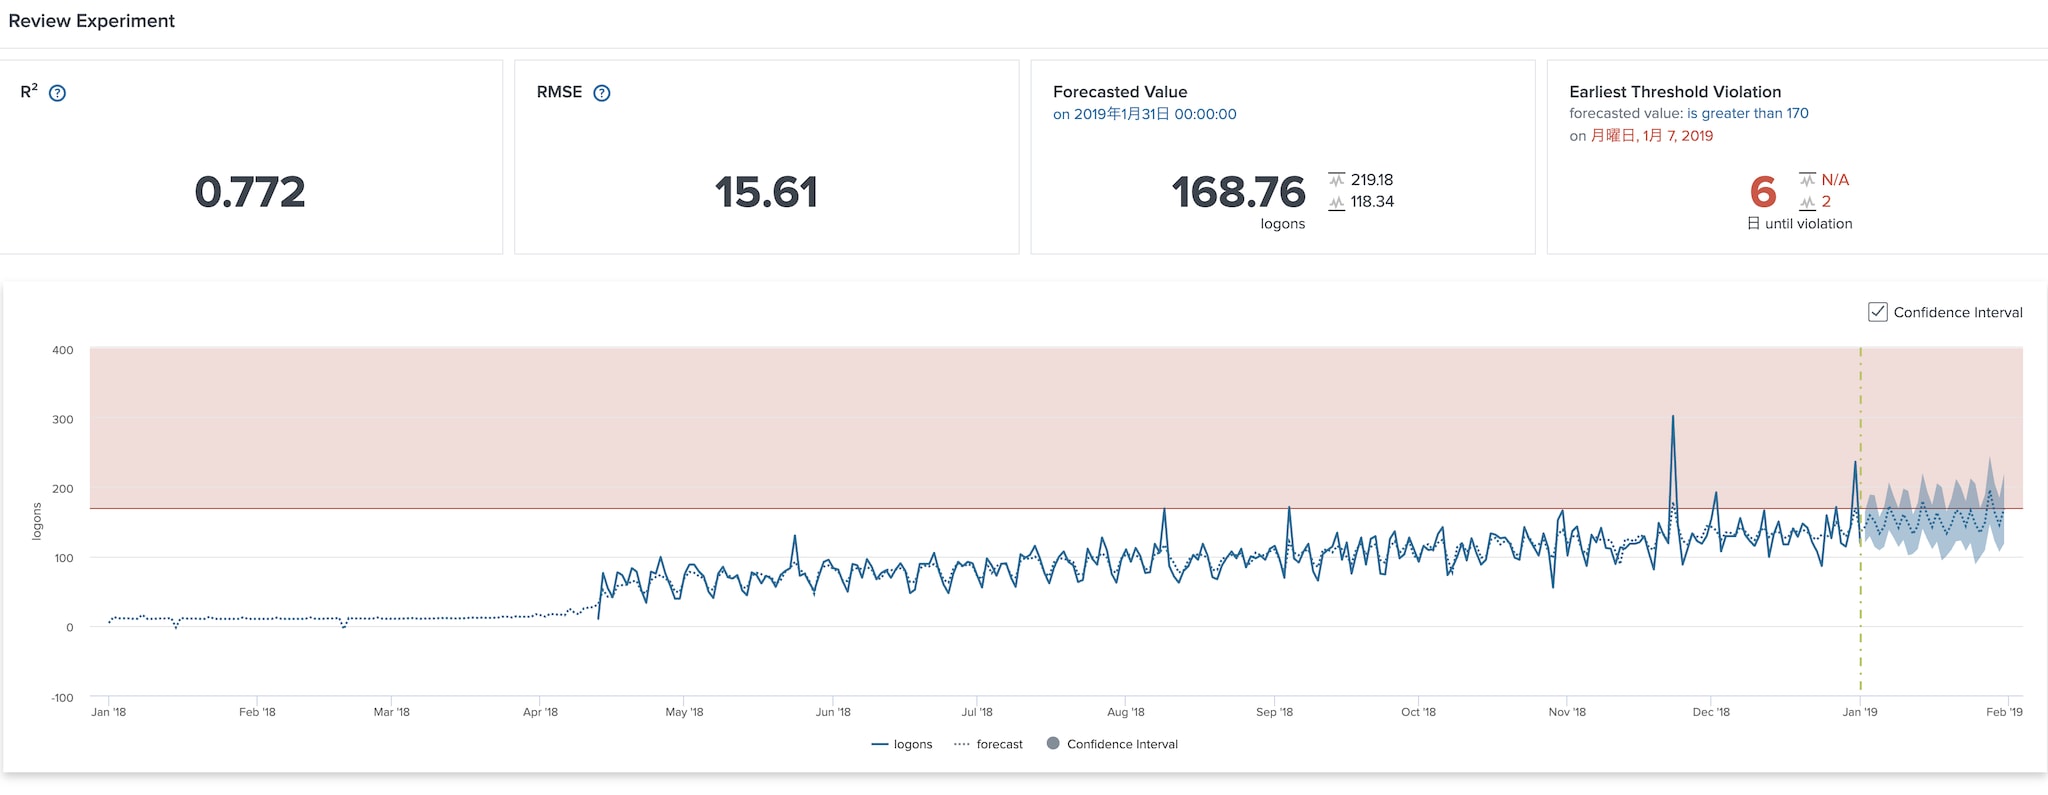Click the RMSE value 15.61
This screenshot has height=795, width=2048.
766,192
